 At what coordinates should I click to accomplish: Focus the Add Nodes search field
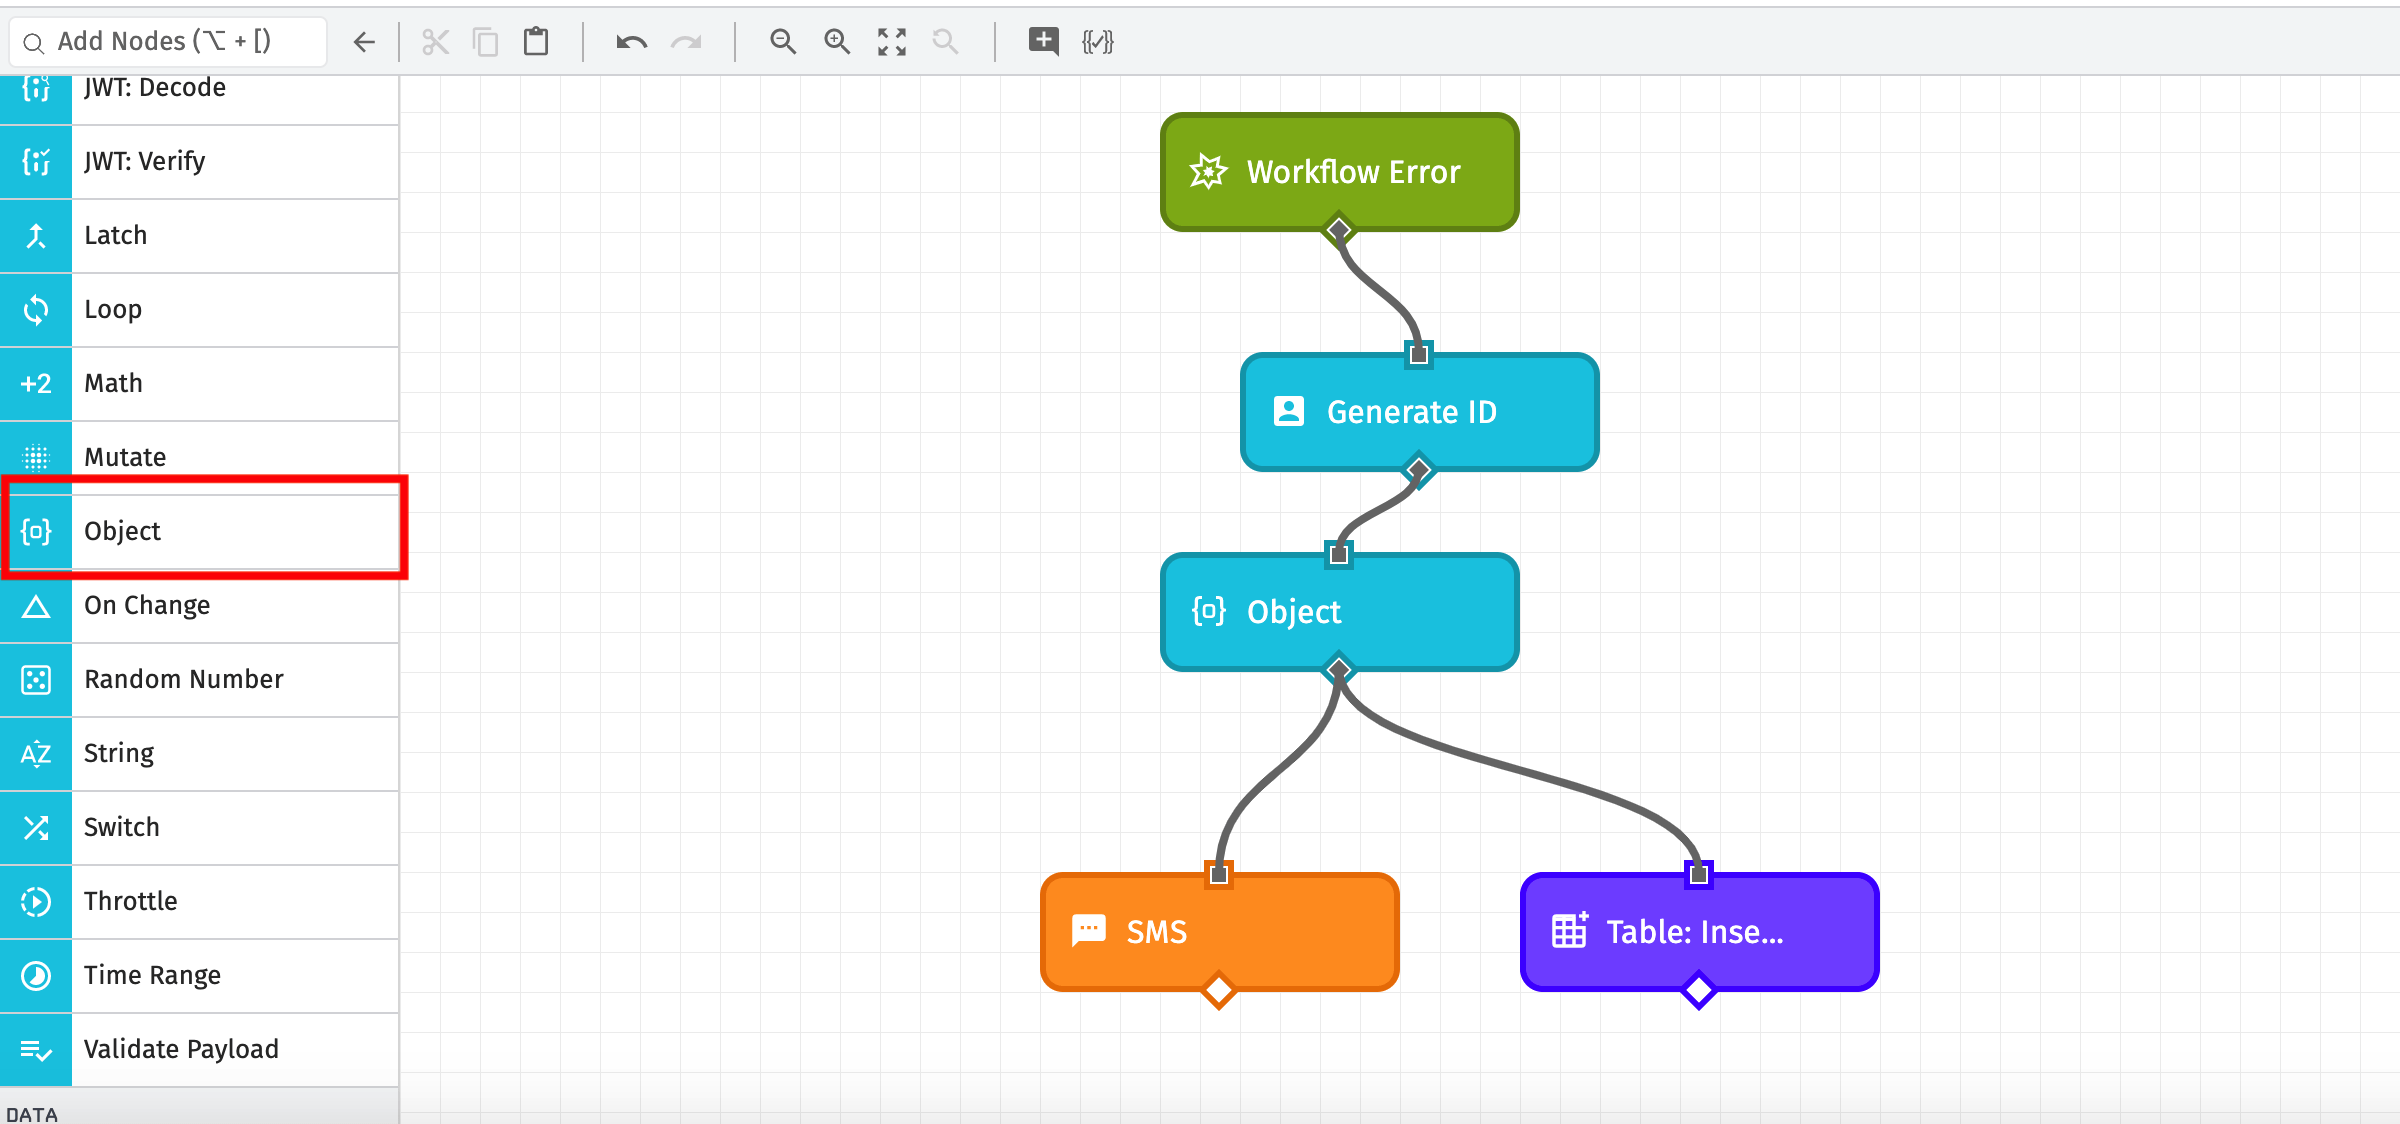click(168, 41)
